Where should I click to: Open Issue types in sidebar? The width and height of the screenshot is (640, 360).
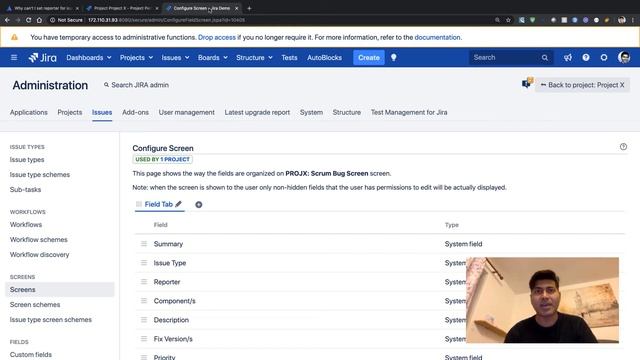27,160
